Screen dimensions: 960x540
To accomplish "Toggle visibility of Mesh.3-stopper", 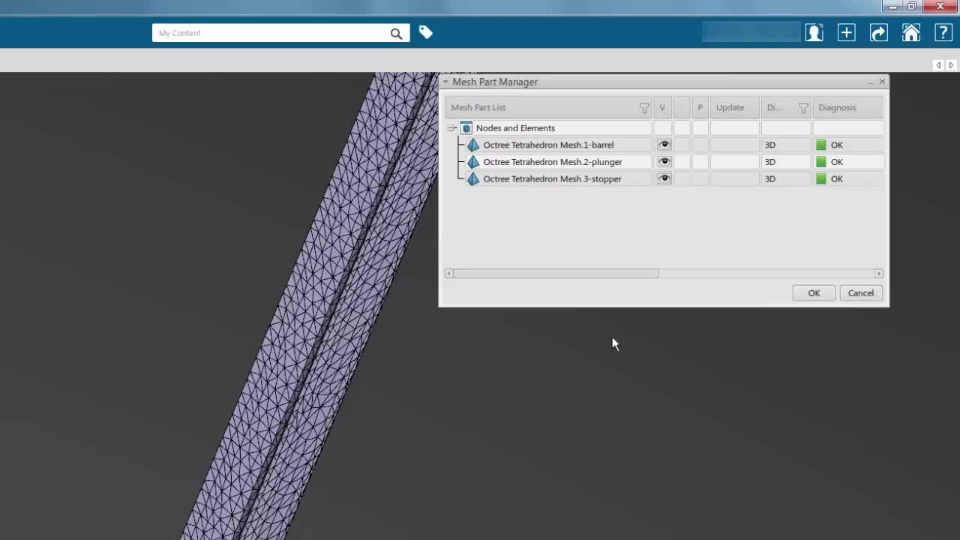I will (x=664, y=179).
